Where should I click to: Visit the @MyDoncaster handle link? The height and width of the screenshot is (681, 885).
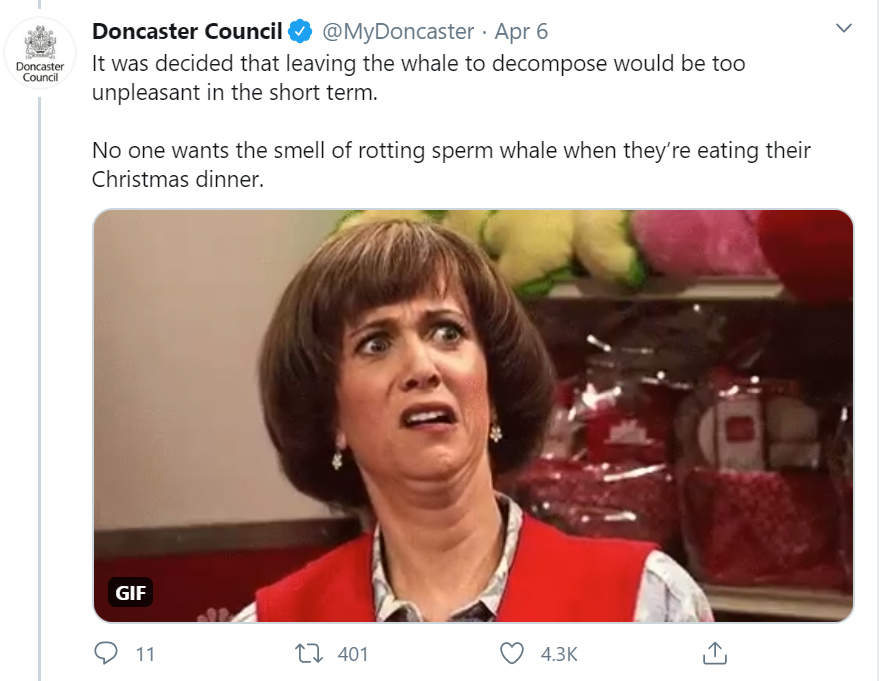(x=398, y=31)
